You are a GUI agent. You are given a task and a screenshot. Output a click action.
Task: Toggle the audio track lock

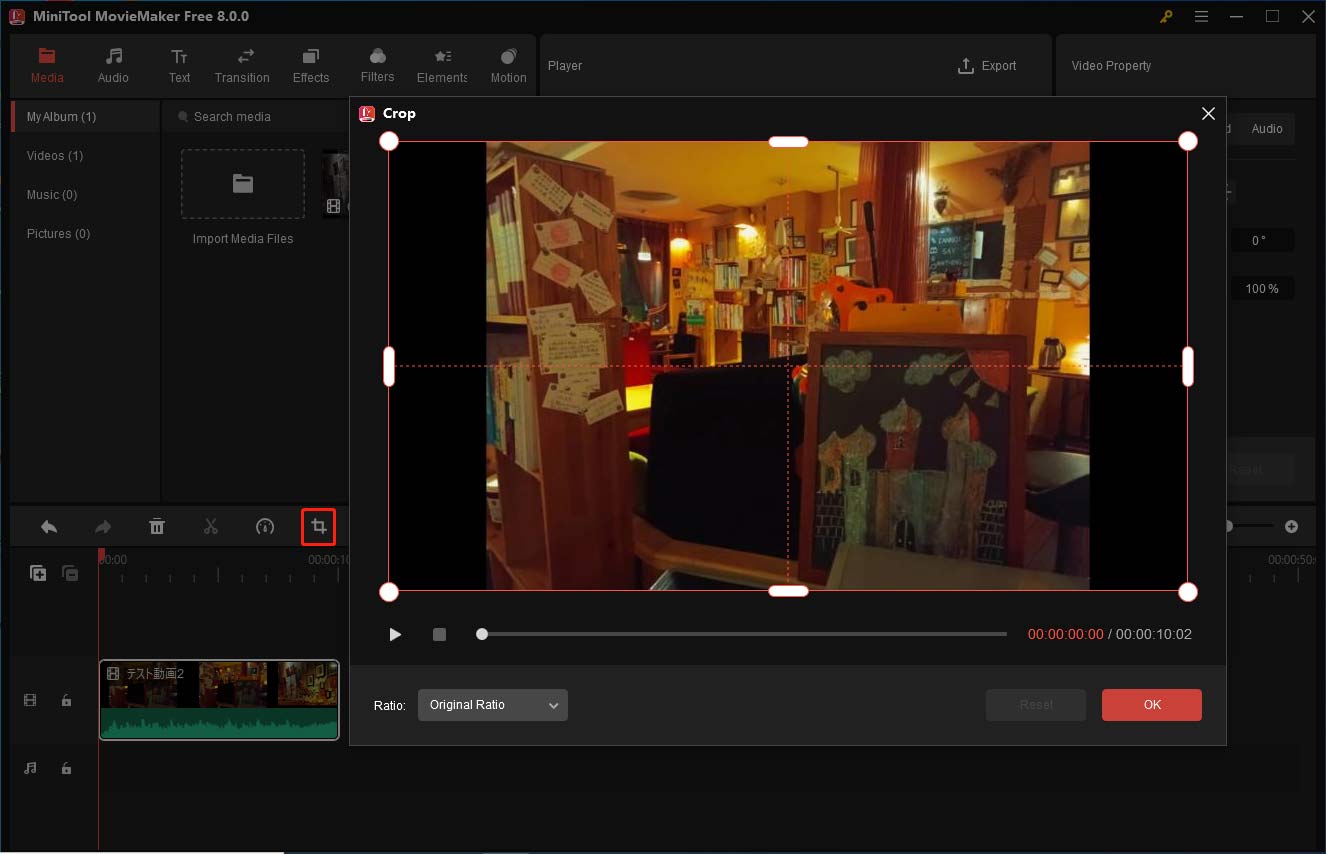tap(66, 768)
